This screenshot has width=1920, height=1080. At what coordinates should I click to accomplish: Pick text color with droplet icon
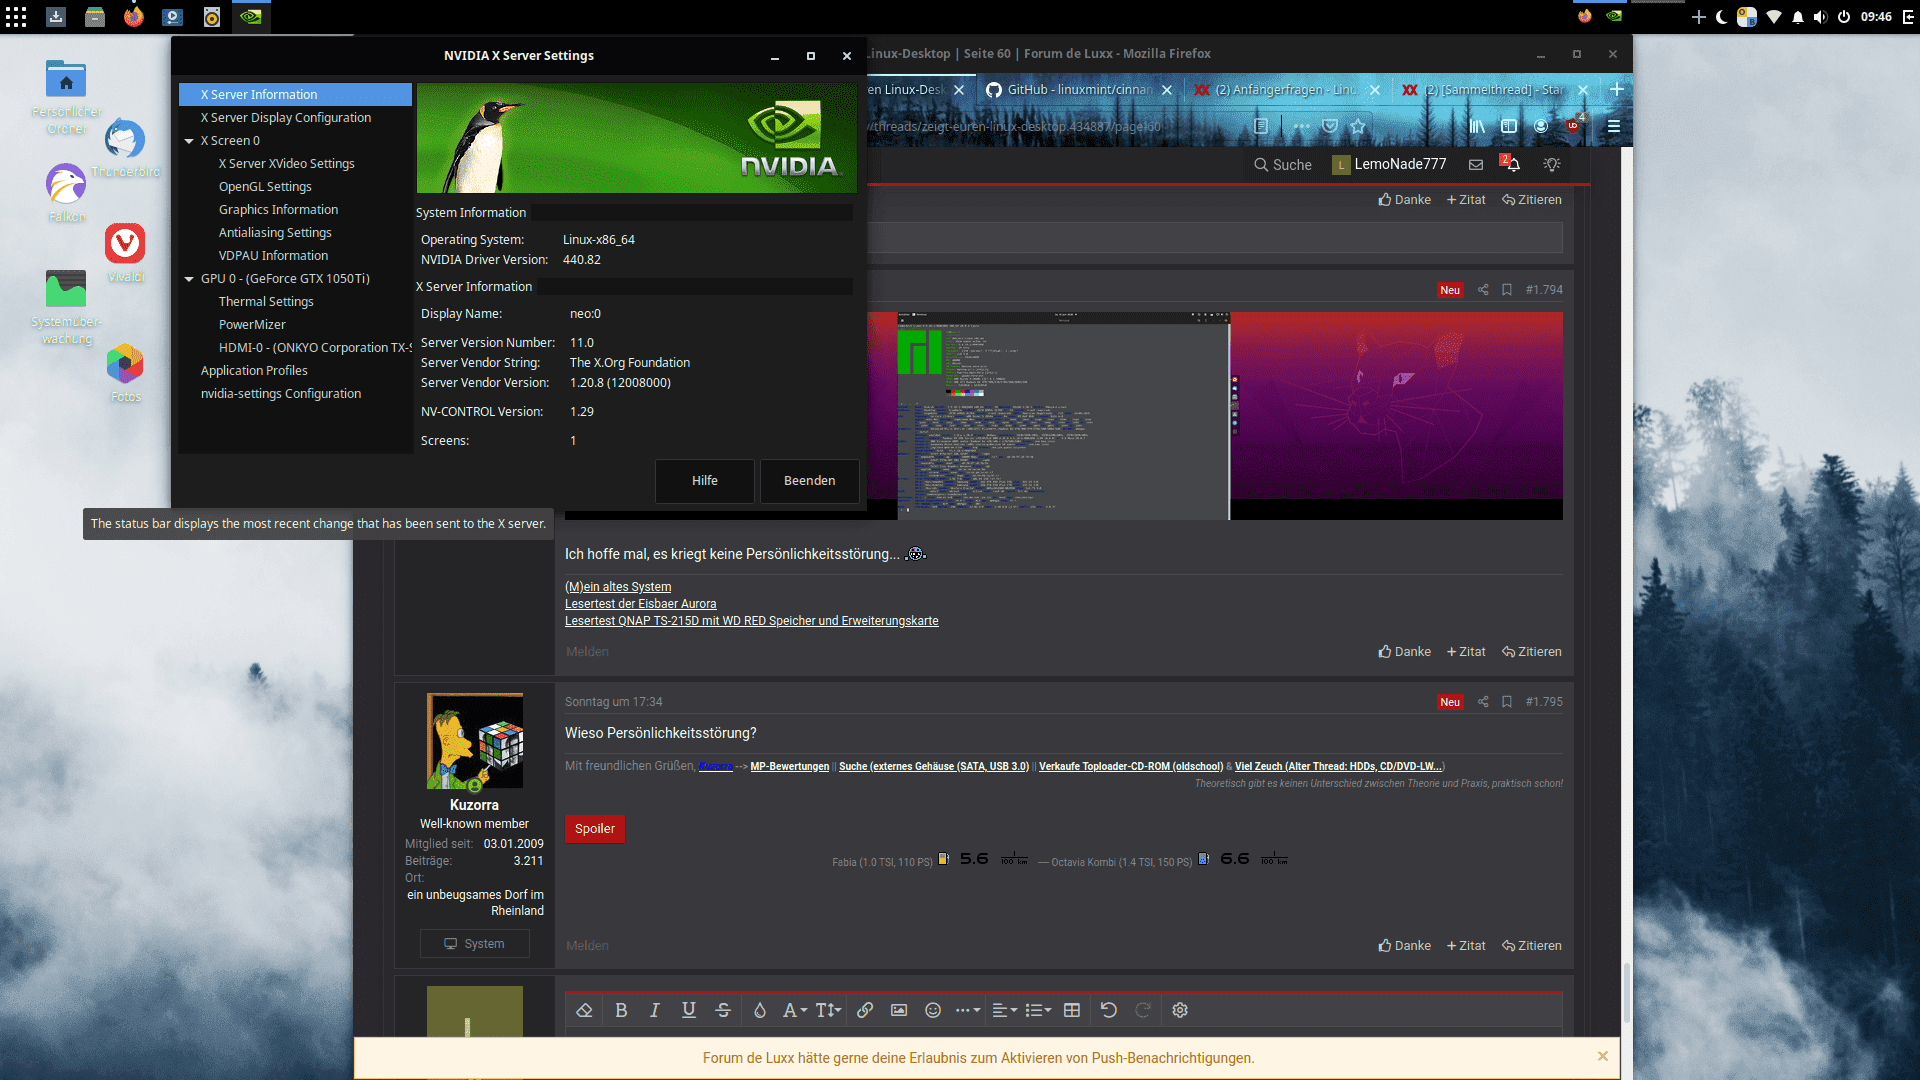point(760,1010)
